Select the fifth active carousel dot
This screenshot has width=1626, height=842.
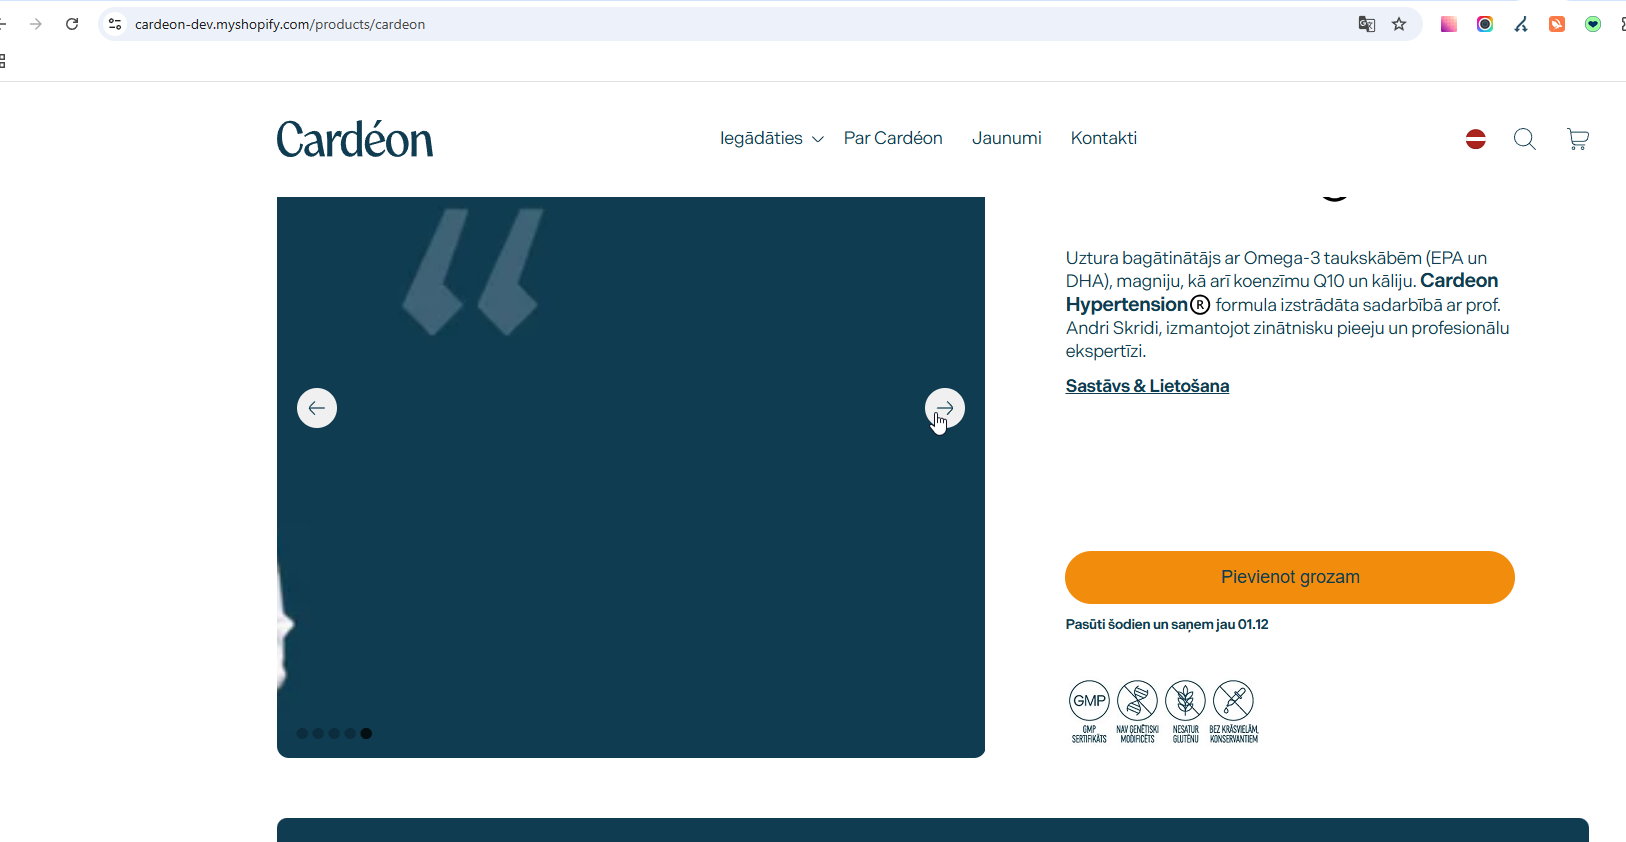[366, 733]
